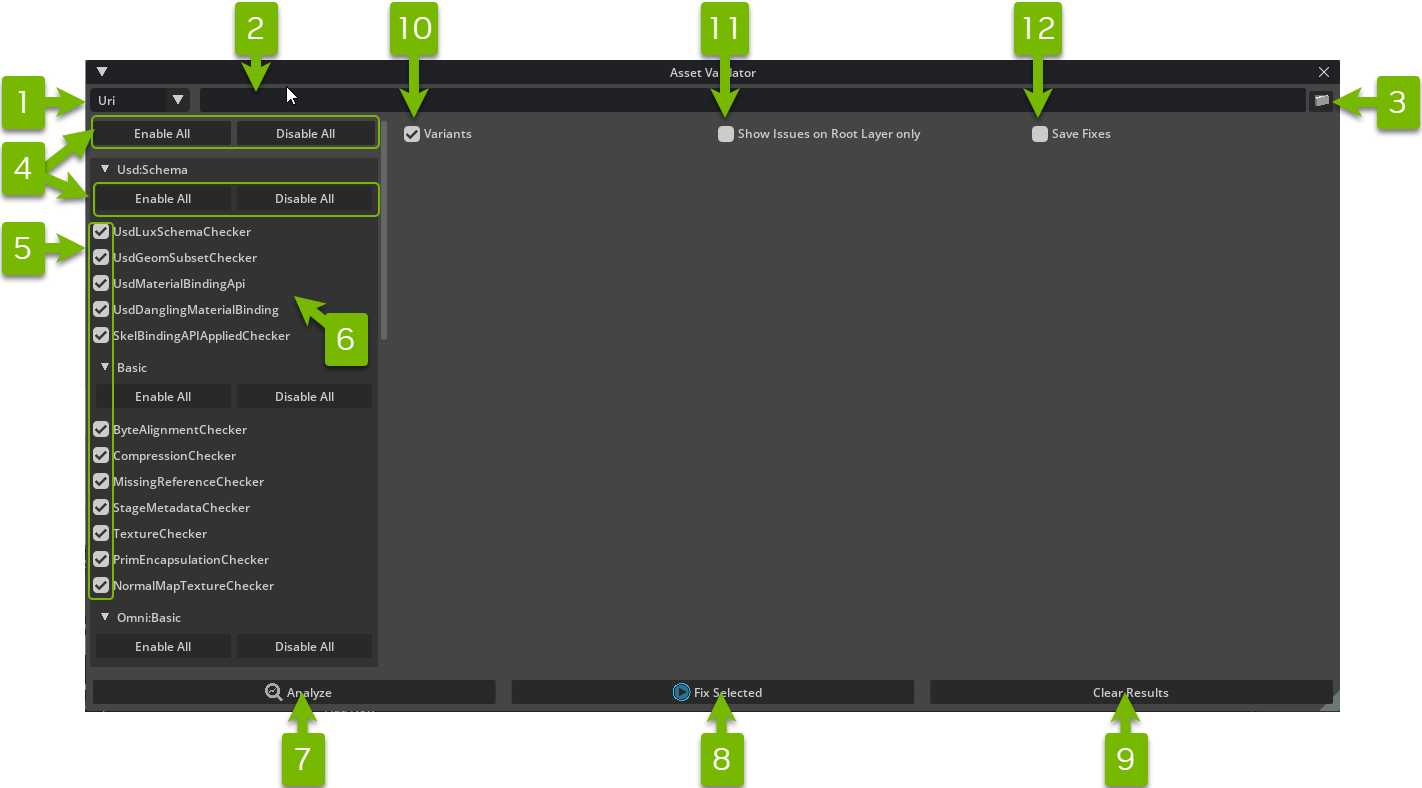Screen dimensions: 1422x788
Task: Click the play icon on Fix Selected
Action: coord(680,691)
